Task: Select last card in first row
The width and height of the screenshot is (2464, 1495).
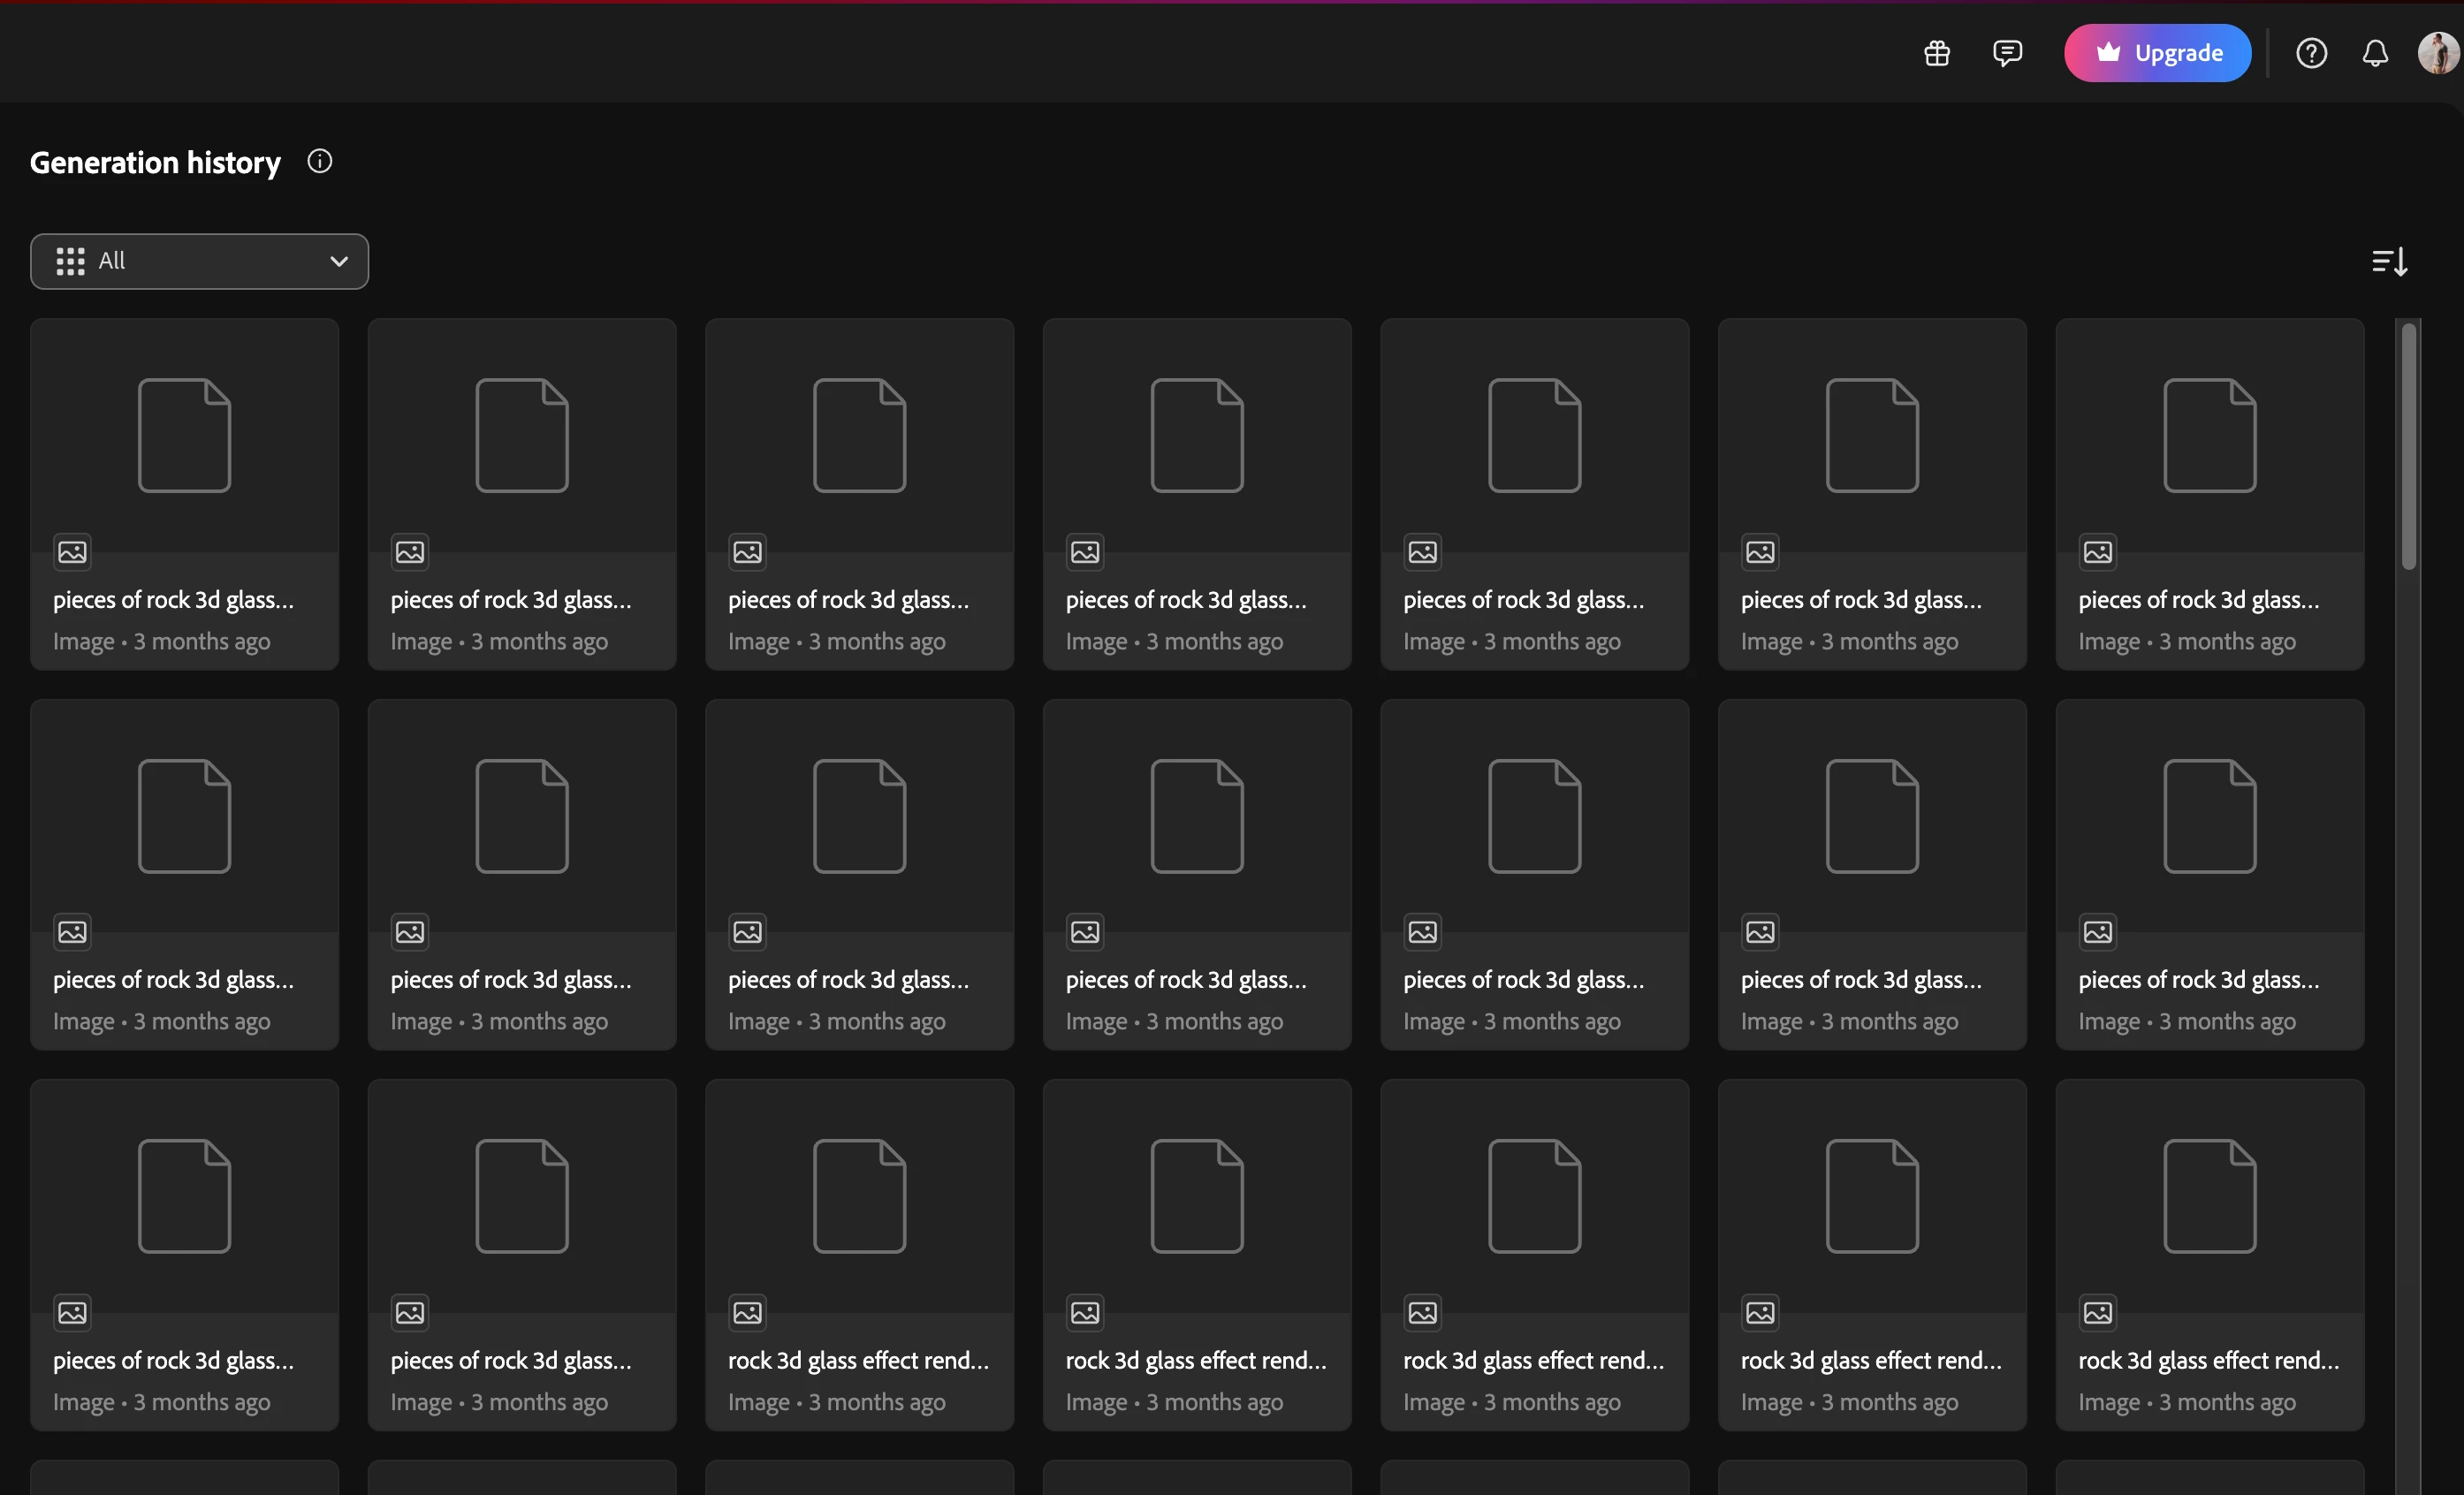Action: click(x=2209, y=494)
